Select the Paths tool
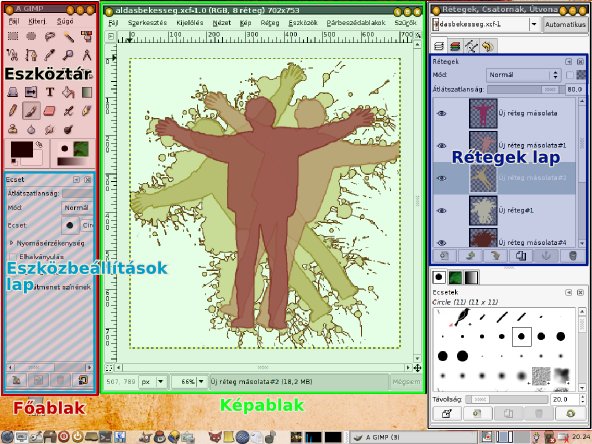 tap(31, 55)
